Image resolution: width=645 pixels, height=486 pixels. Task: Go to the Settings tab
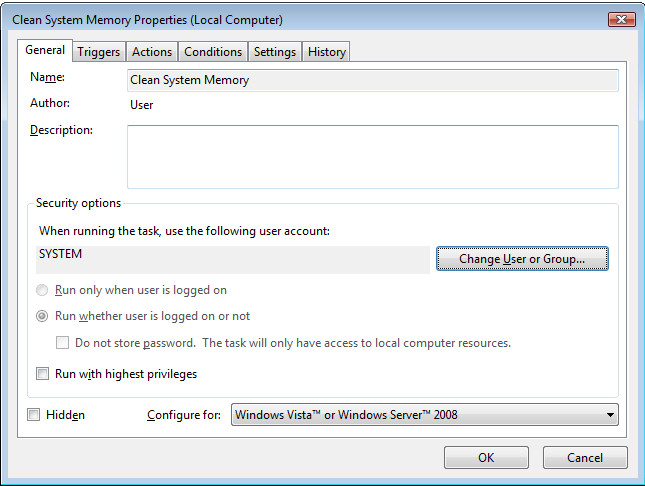[x=275, y=52]
